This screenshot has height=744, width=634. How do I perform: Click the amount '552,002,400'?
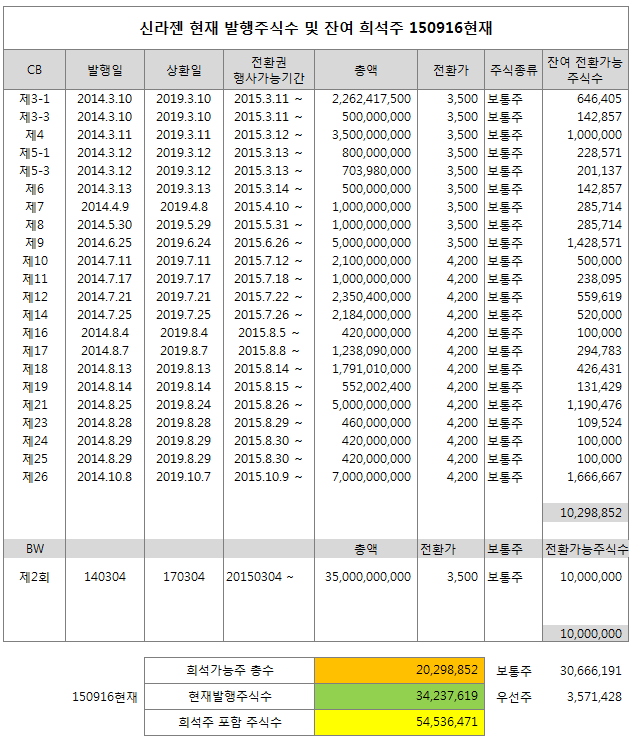[x=376, y=387]
